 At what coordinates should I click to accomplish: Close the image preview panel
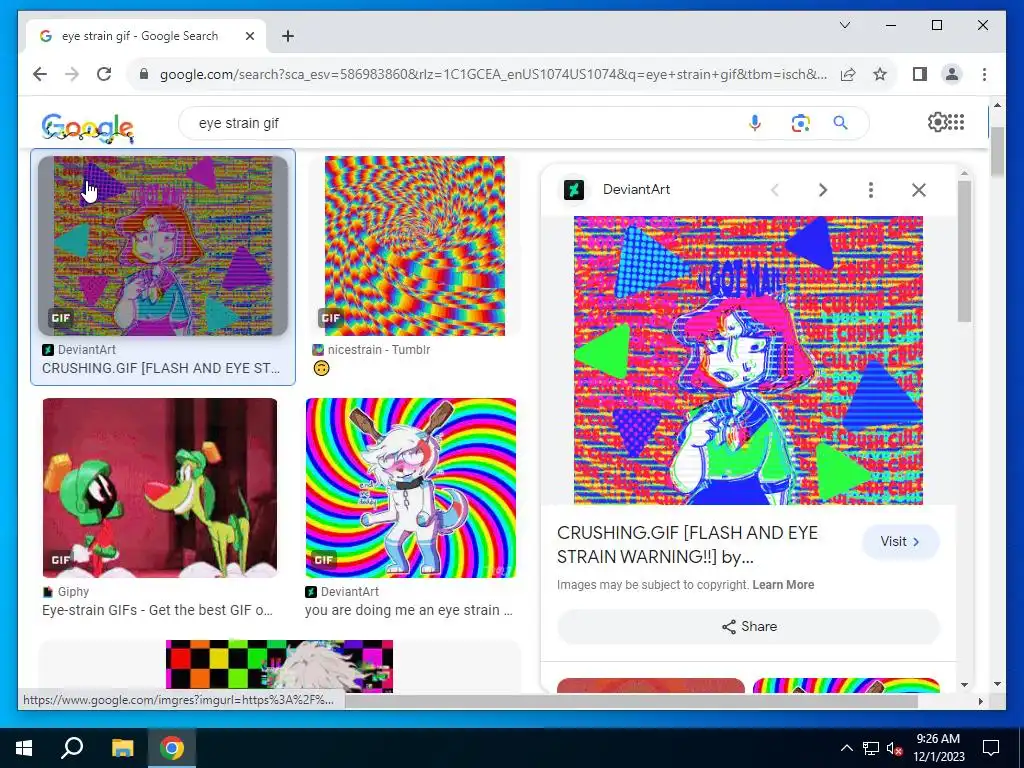(x=919, y=189)
